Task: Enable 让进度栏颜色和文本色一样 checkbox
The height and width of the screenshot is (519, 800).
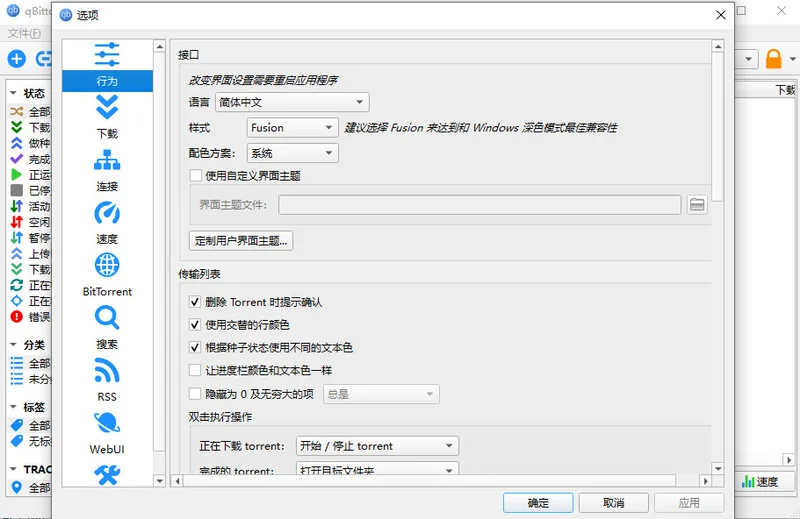Action: point(195,370)
